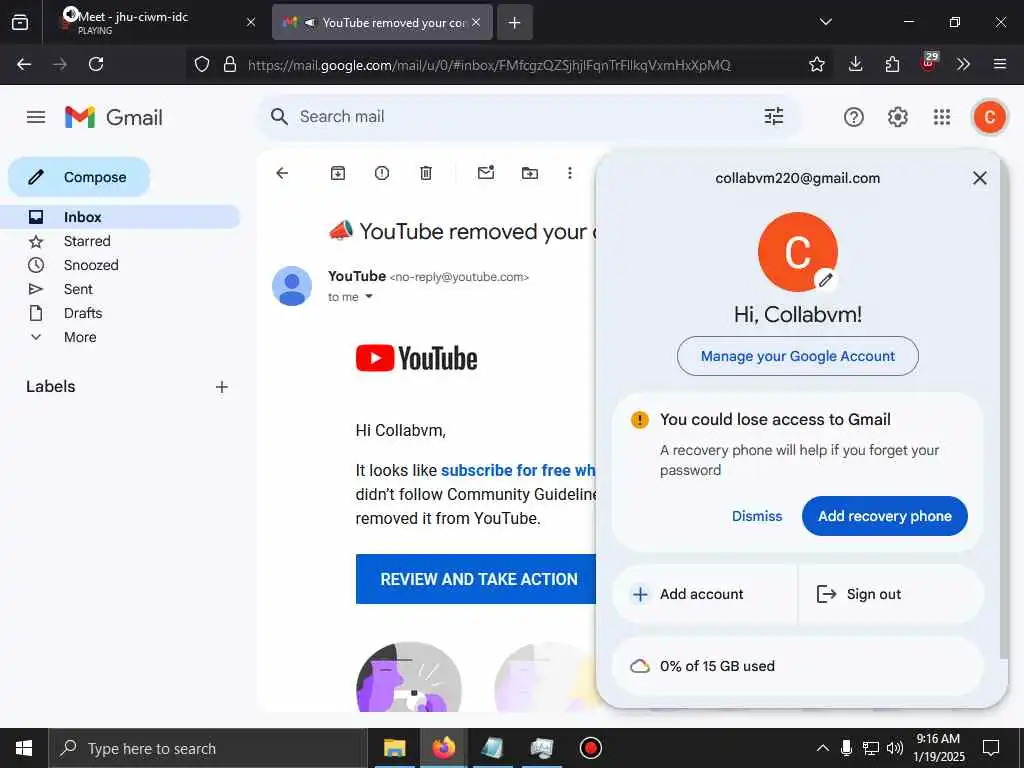The image size is (1024, 768).
Task: Click Windows taskbar search box
Action: tap(207, 748)
